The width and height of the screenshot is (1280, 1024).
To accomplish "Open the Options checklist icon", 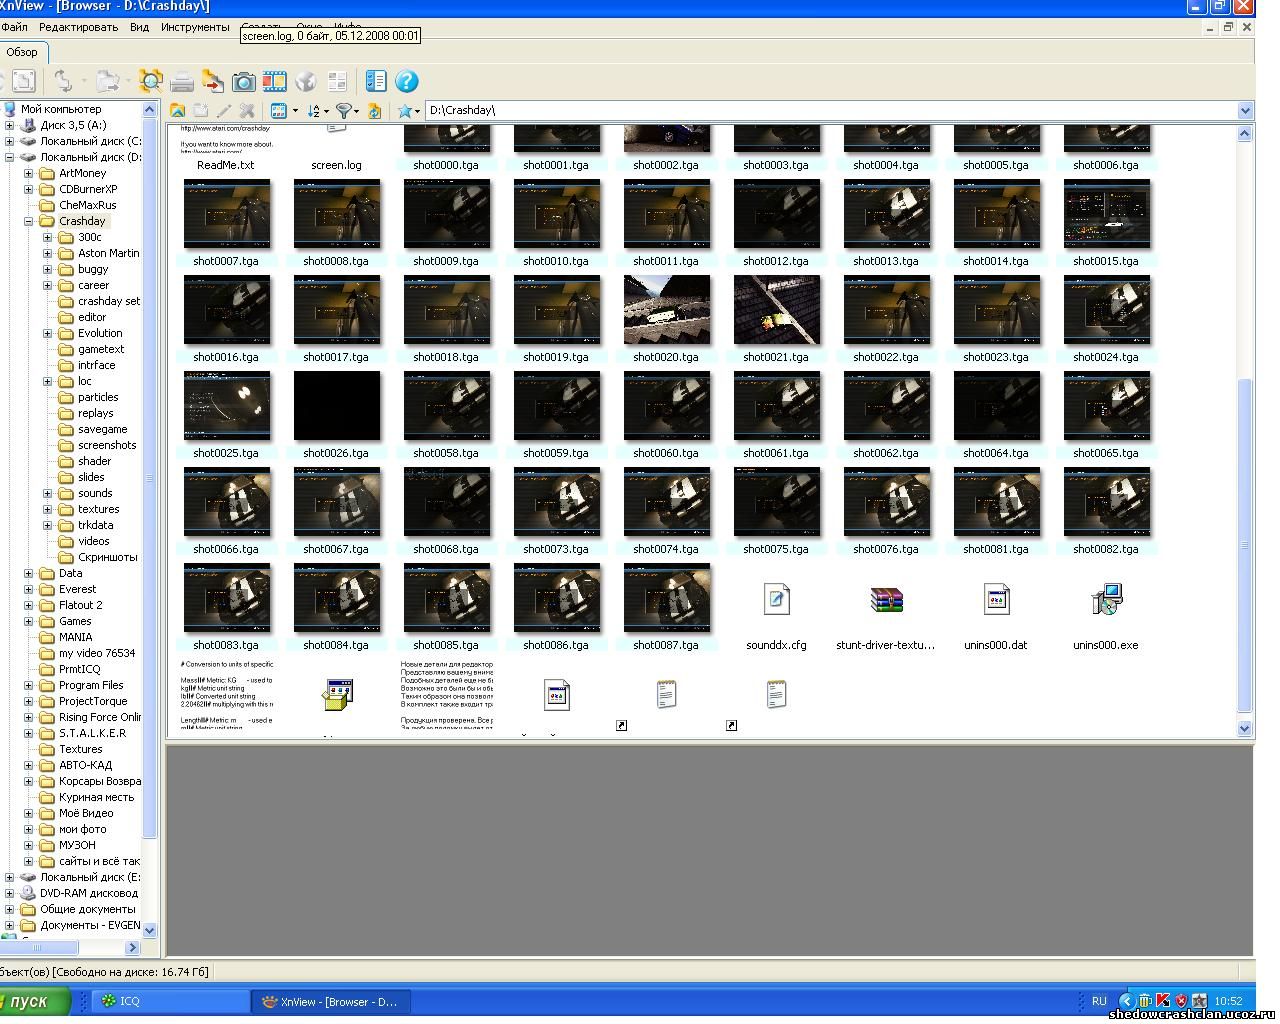I will pyautogui.click(x=375, y=81).
